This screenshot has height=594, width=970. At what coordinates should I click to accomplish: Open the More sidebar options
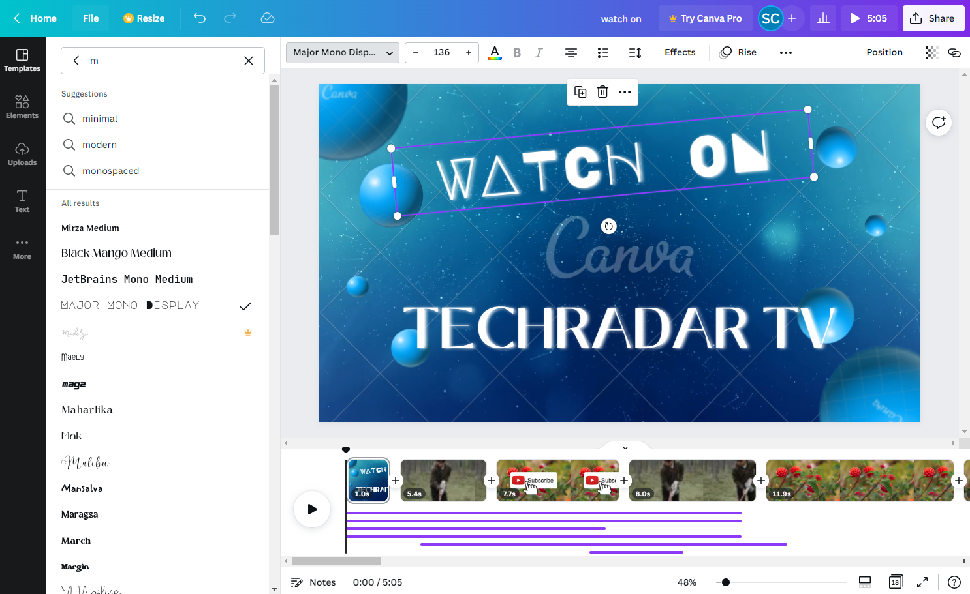(22, 248)
